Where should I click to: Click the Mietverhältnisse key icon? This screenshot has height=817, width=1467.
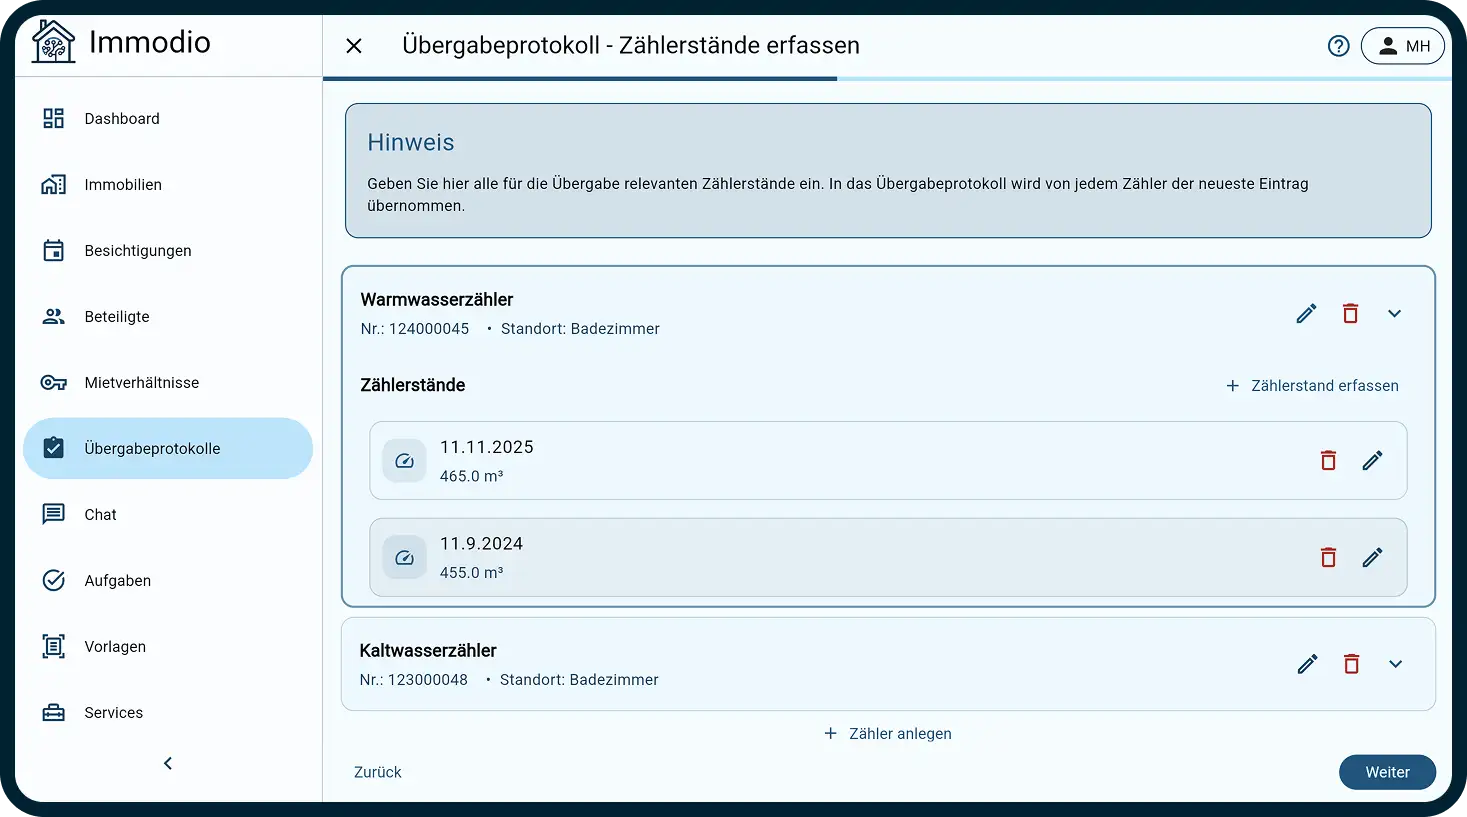pyautogui.click(x=54, y=382)
